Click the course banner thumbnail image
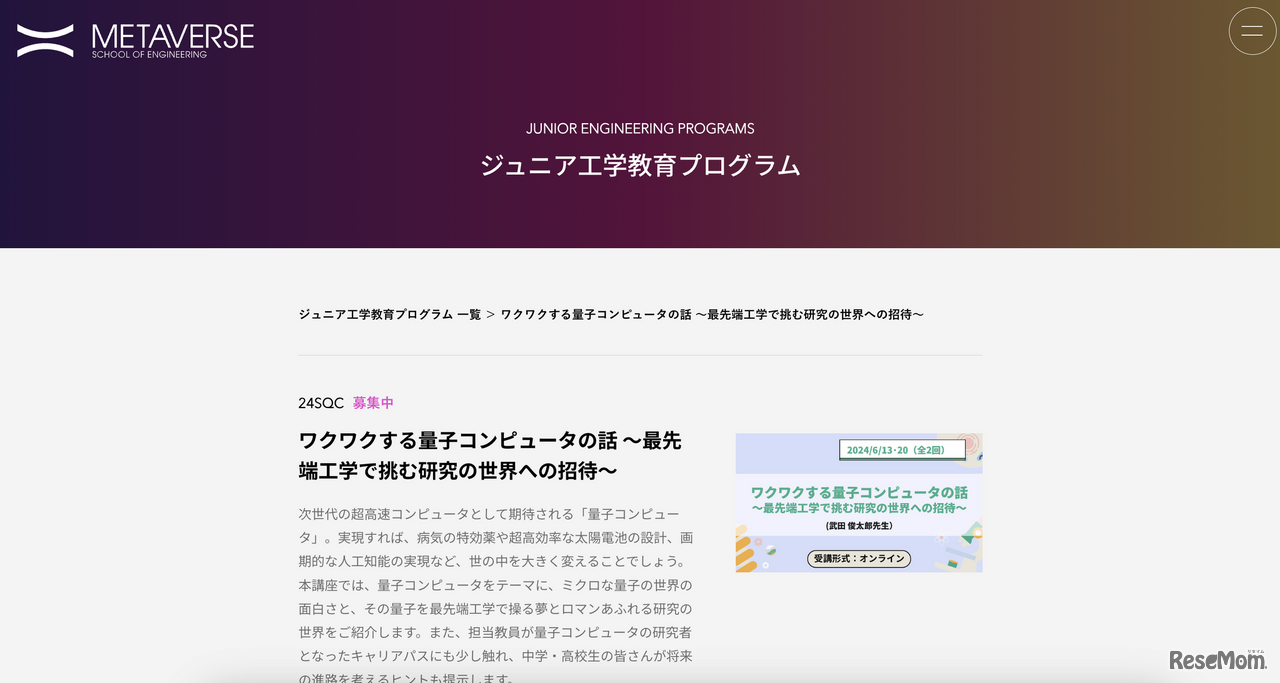 point(859,502)
